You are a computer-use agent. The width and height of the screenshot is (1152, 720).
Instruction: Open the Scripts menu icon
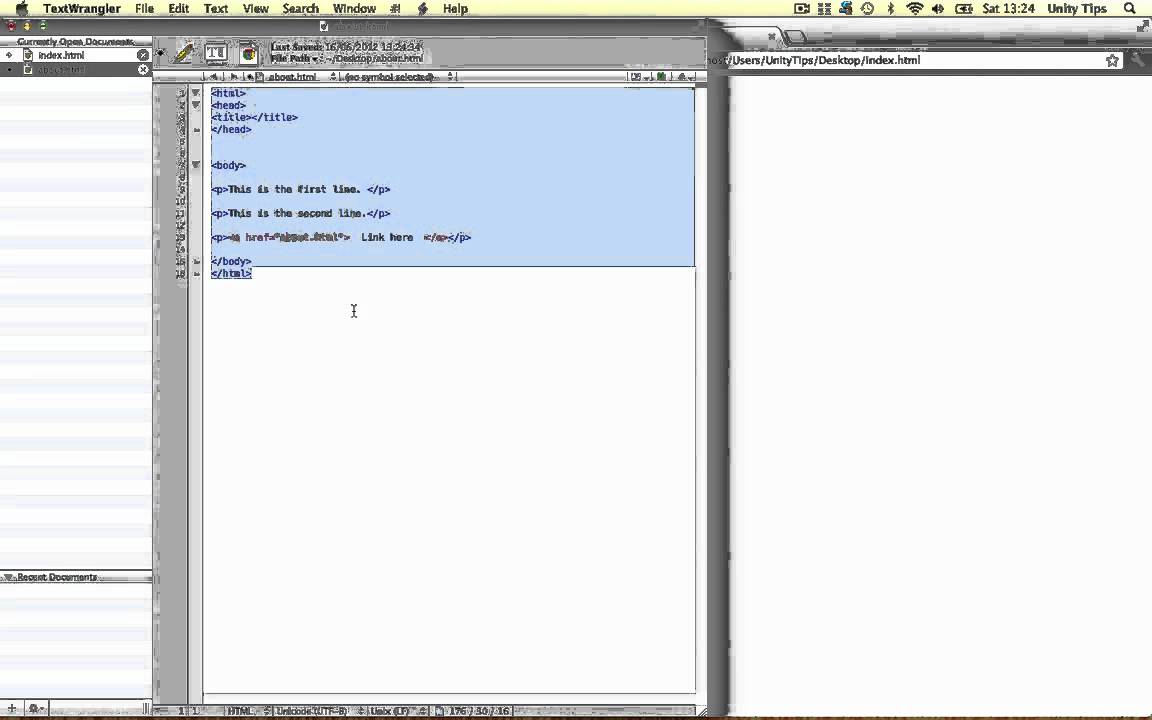click(x=422, y=9)
